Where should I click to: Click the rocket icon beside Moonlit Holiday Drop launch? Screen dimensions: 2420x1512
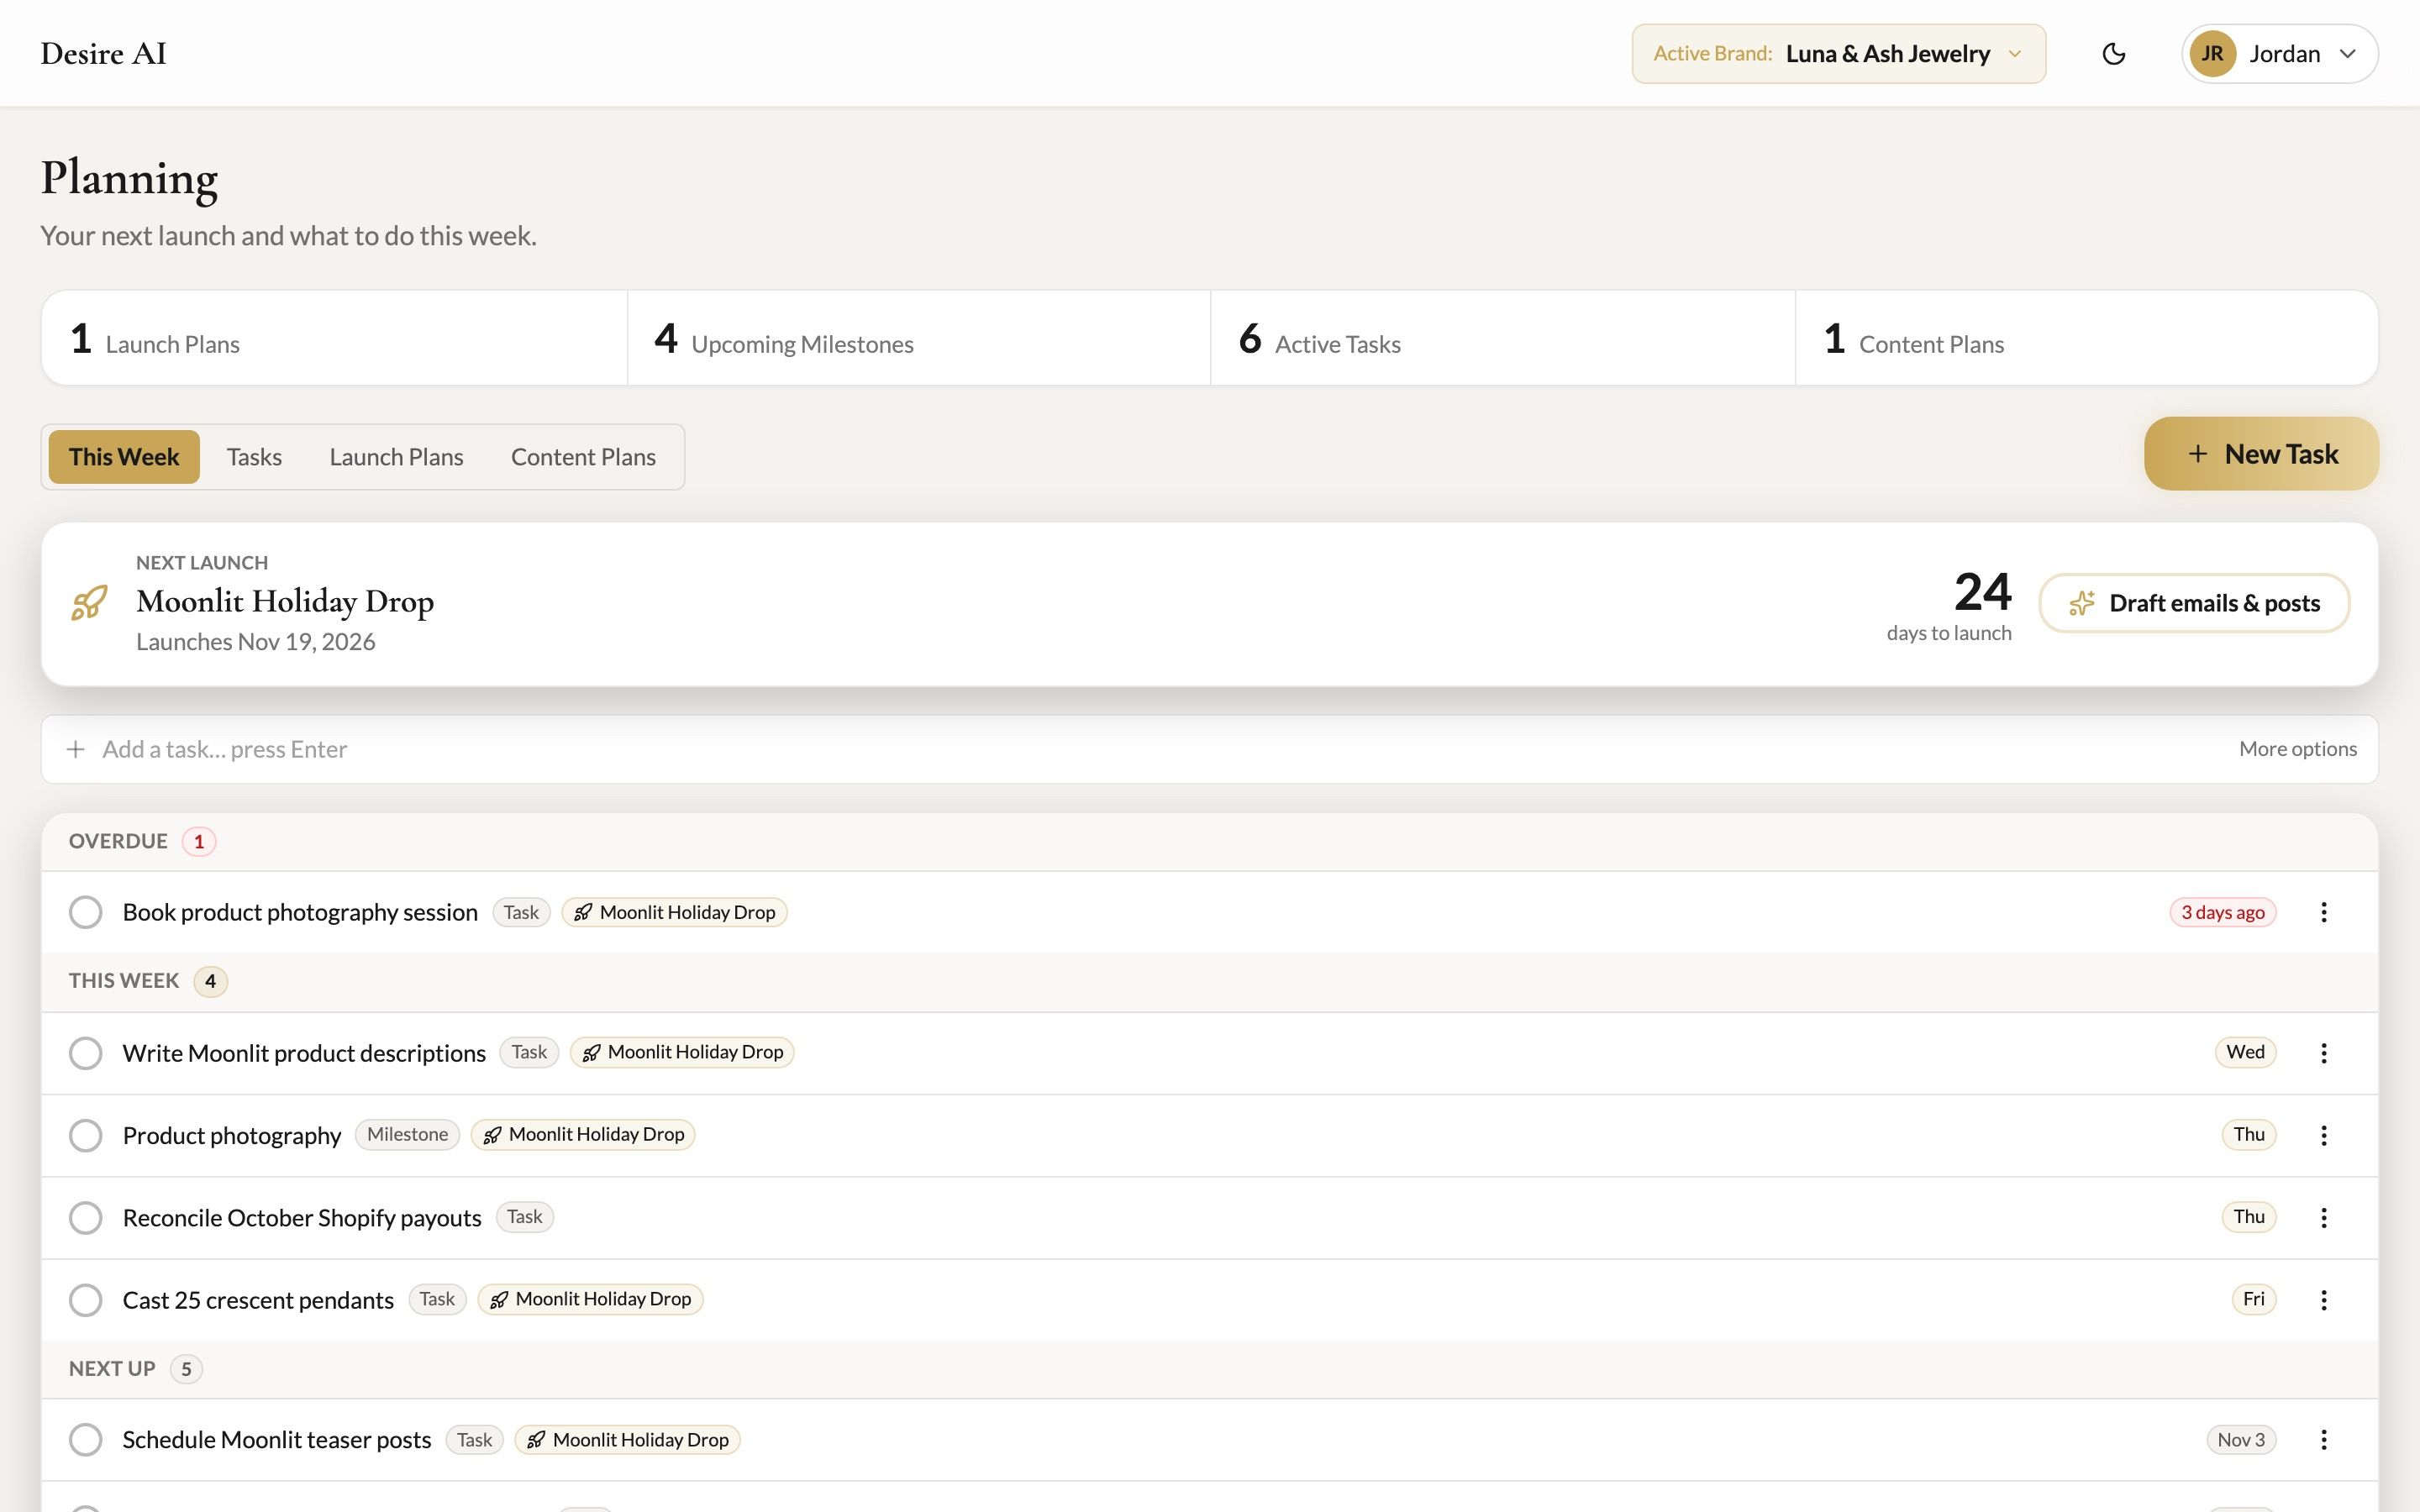pos(89,603)
